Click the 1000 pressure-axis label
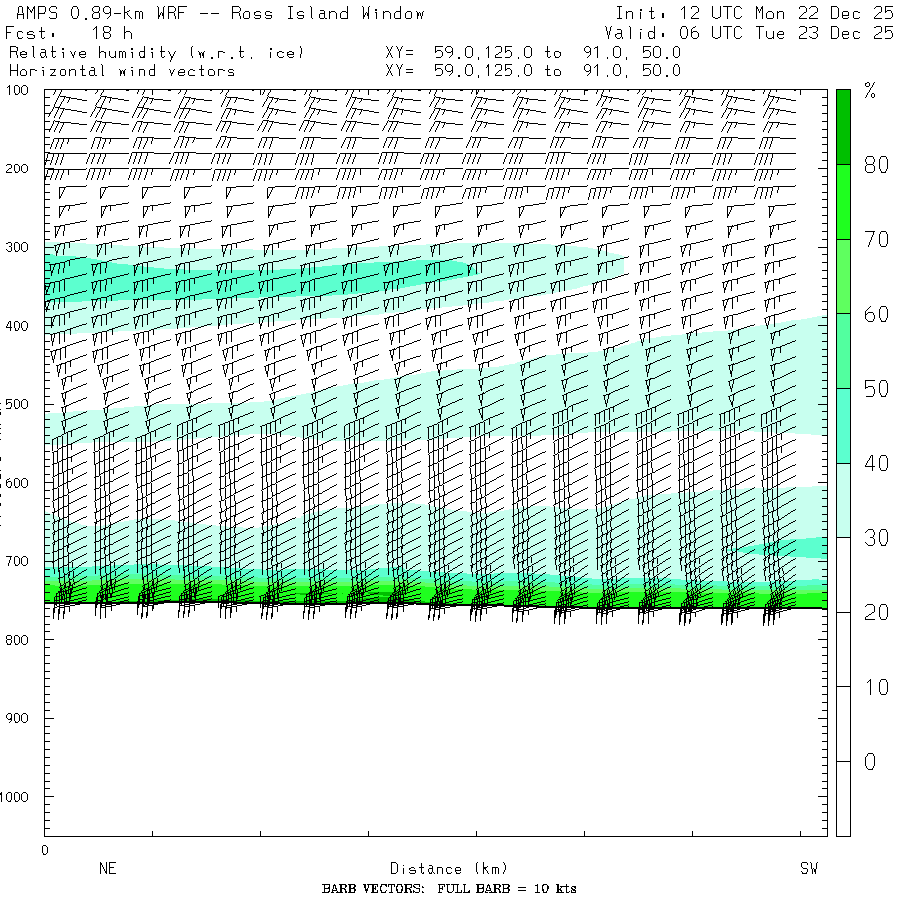The height and width of the screenshot is (900, 900). [14, 797]
